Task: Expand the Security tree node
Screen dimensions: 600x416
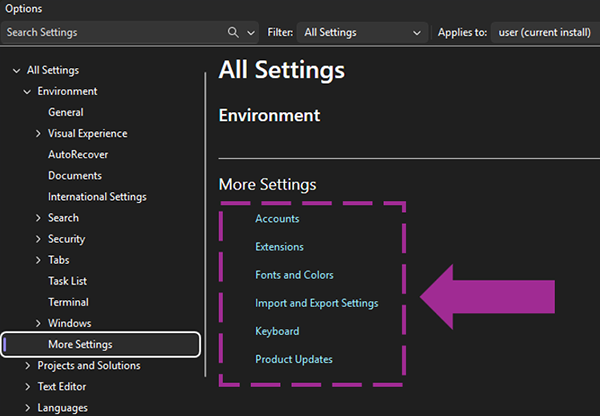Action: tap(38, 239)
